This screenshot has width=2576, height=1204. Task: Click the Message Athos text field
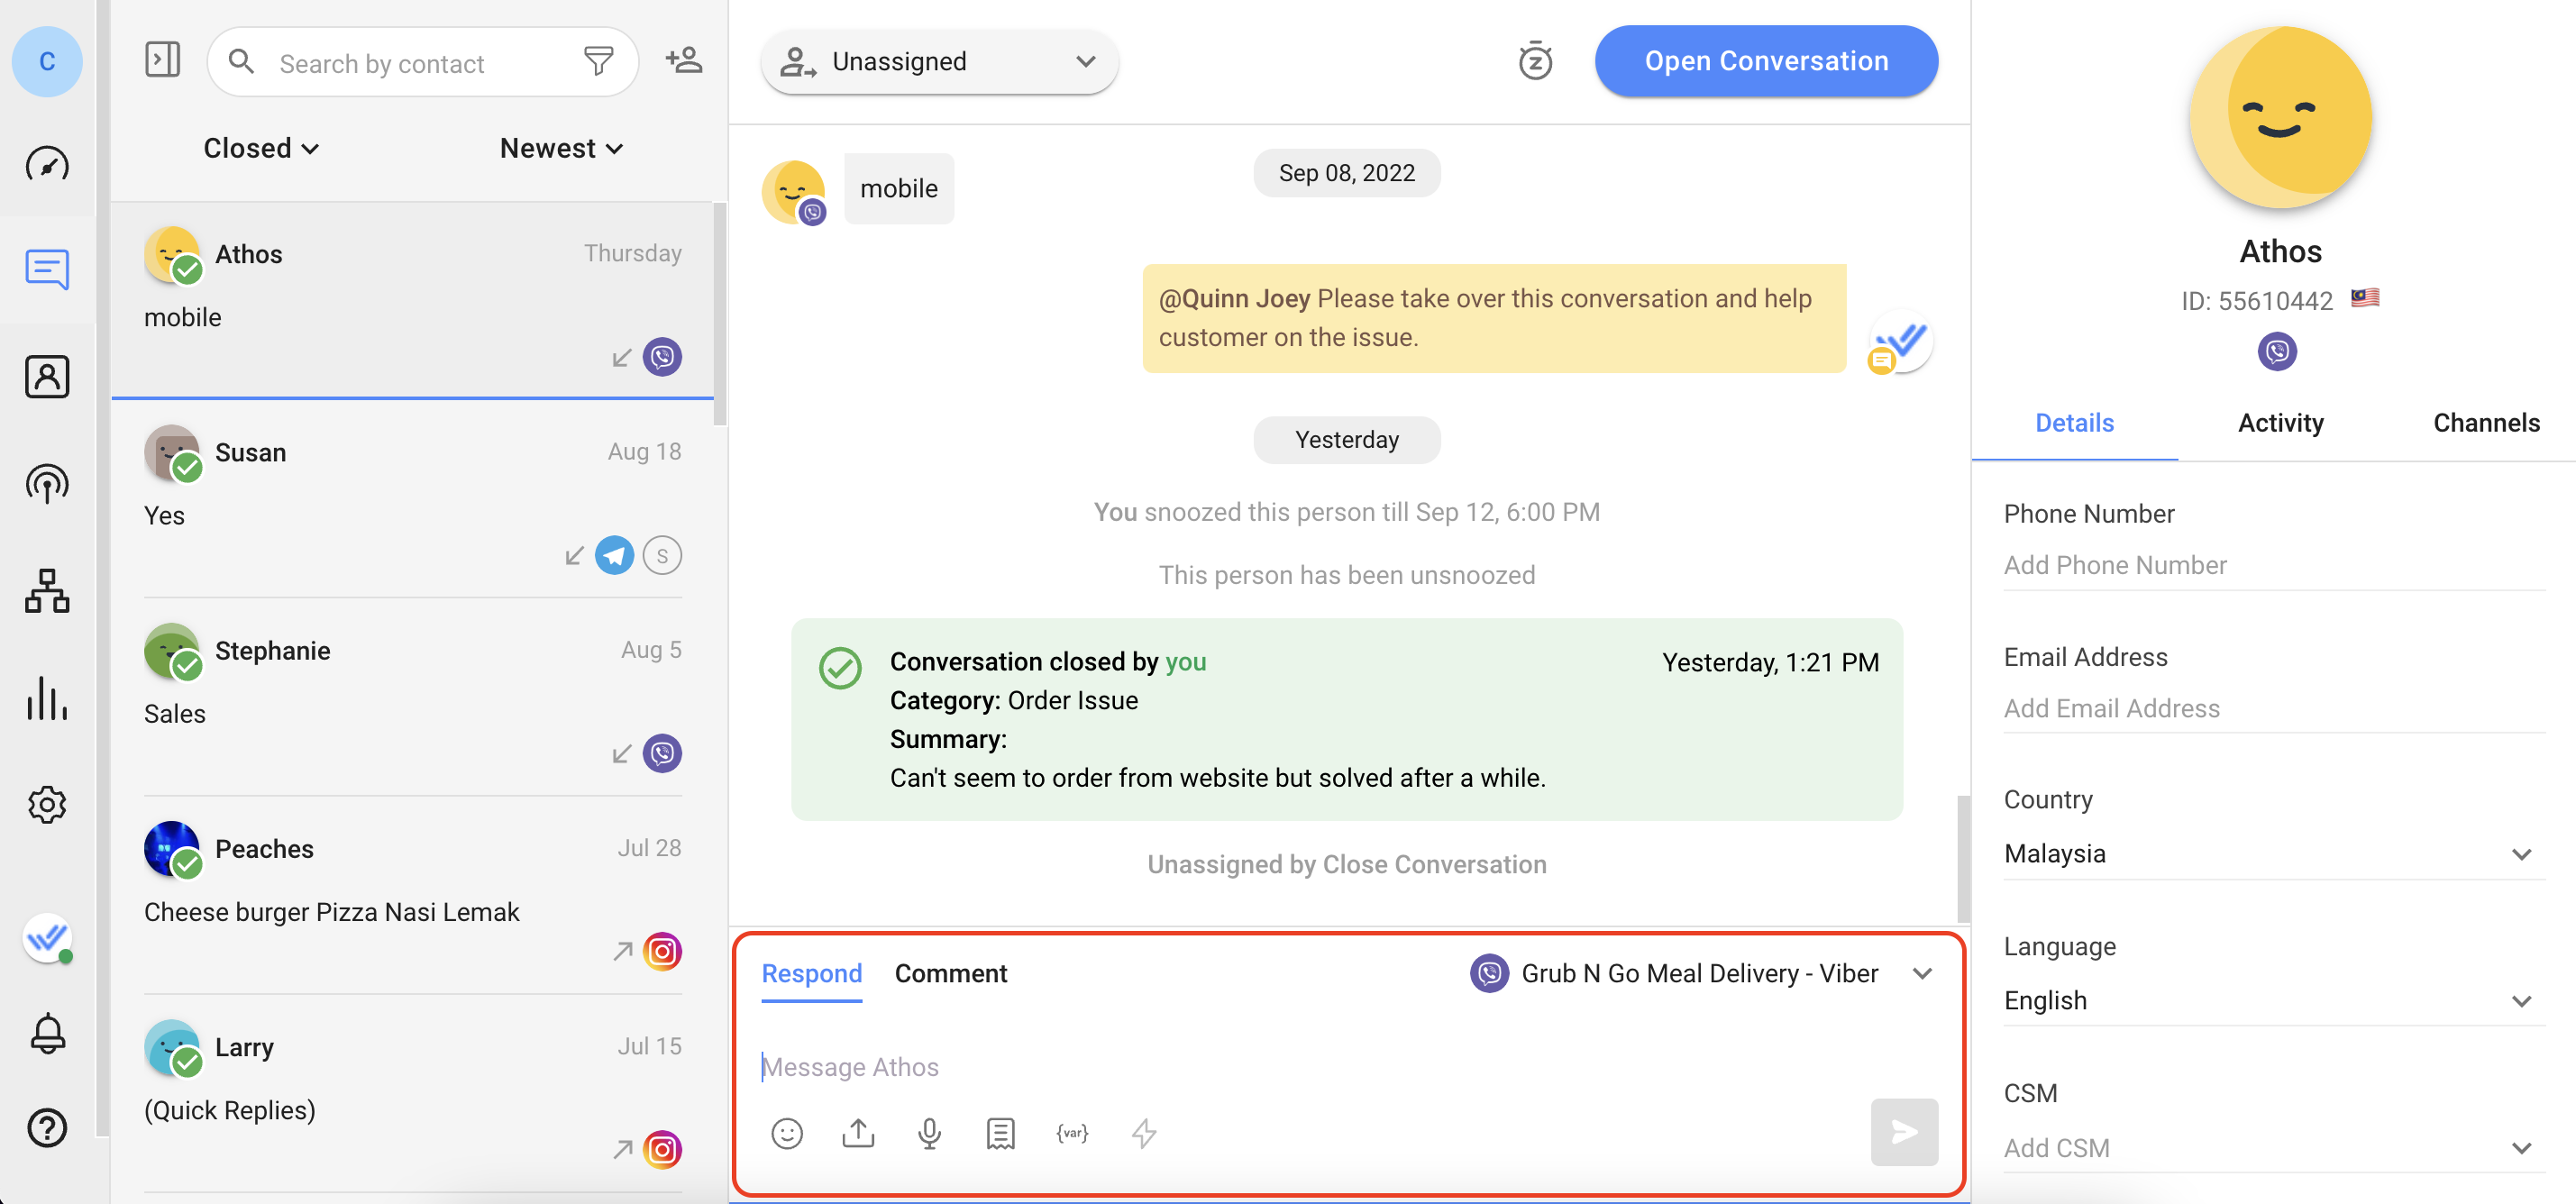pos(1300,1066)
